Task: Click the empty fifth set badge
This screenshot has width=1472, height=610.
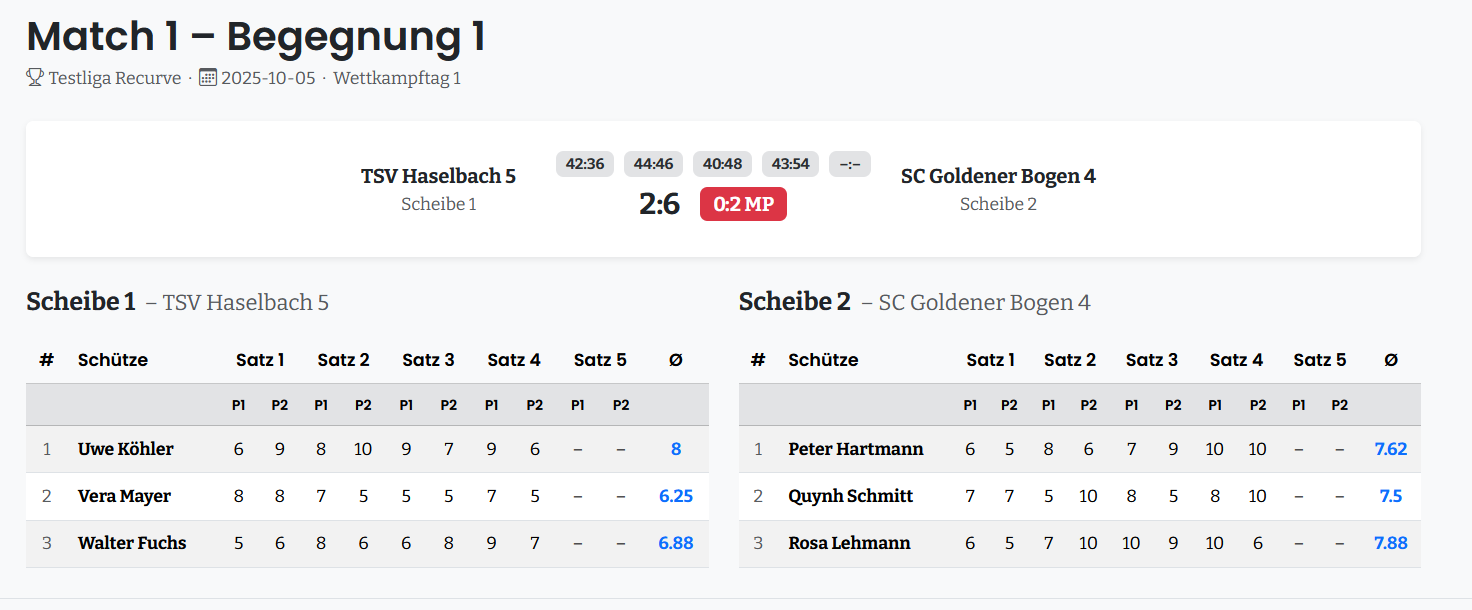Action: [x=850, y=164]
